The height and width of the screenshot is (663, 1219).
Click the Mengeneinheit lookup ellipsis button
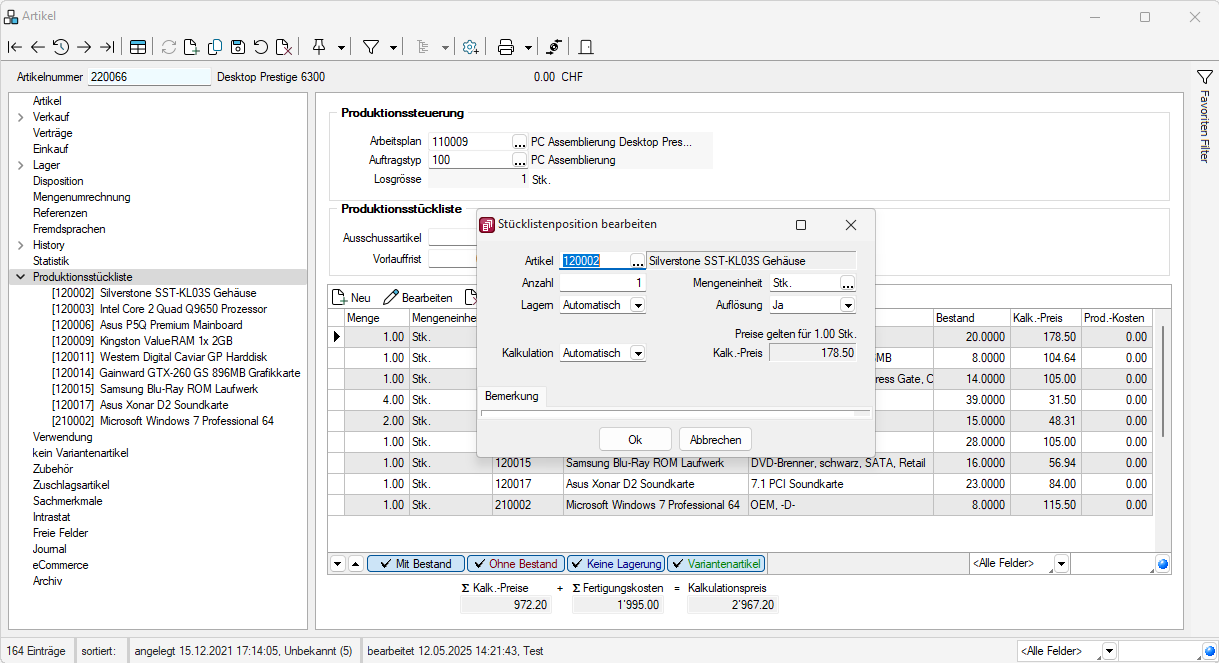[848, 283]
